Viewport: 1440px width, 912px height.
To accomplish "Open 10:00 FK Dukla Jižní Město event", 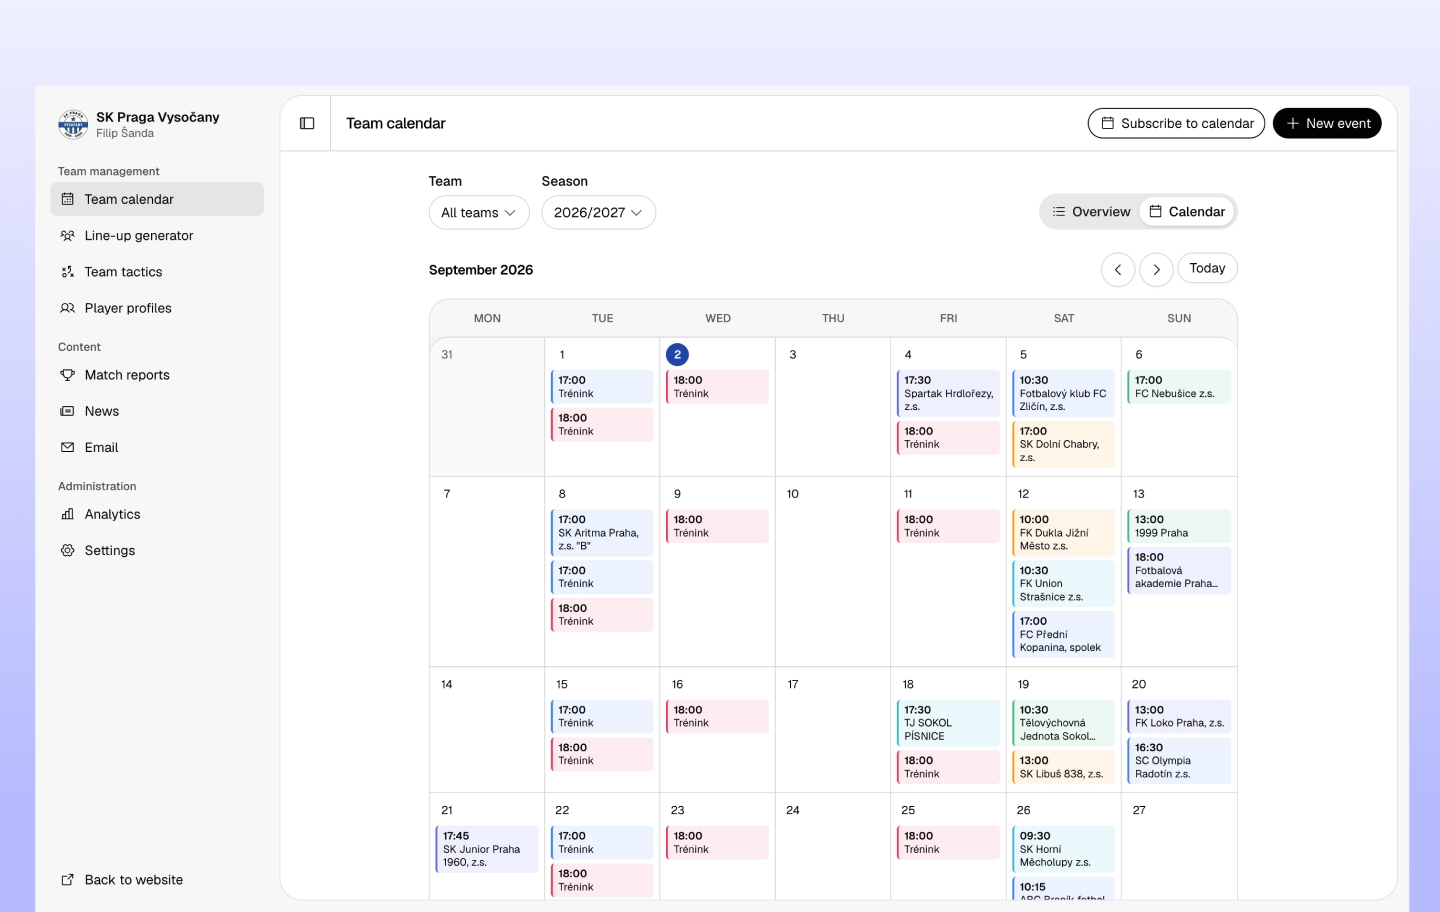I will click(x=1063, y=532).
